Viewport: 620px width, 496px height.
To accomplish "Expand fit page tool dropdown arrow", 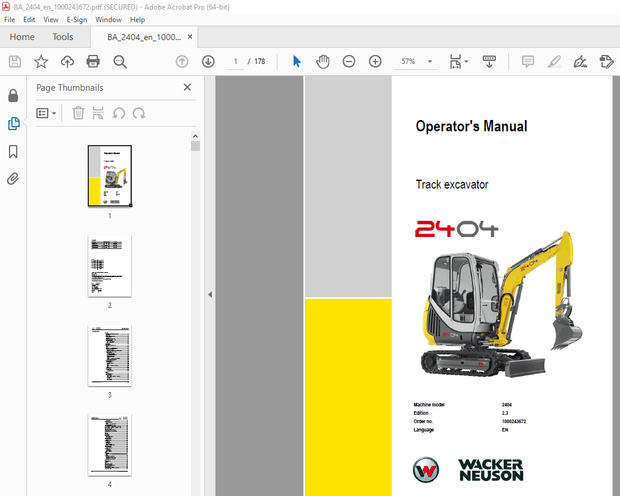I will coord(466,62).
